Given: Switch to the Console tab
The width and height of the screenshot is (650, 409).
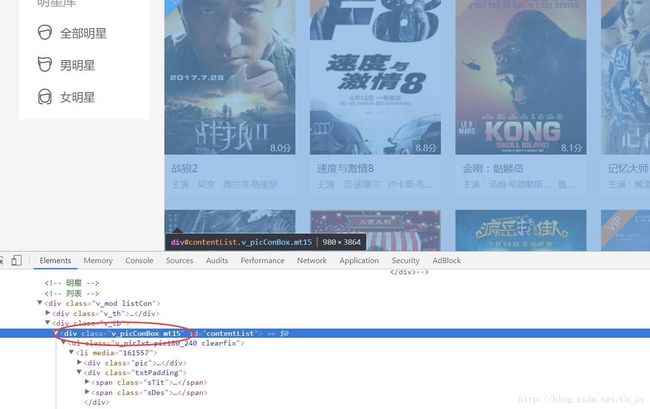Looking at the screenshot, I should 139,260.
